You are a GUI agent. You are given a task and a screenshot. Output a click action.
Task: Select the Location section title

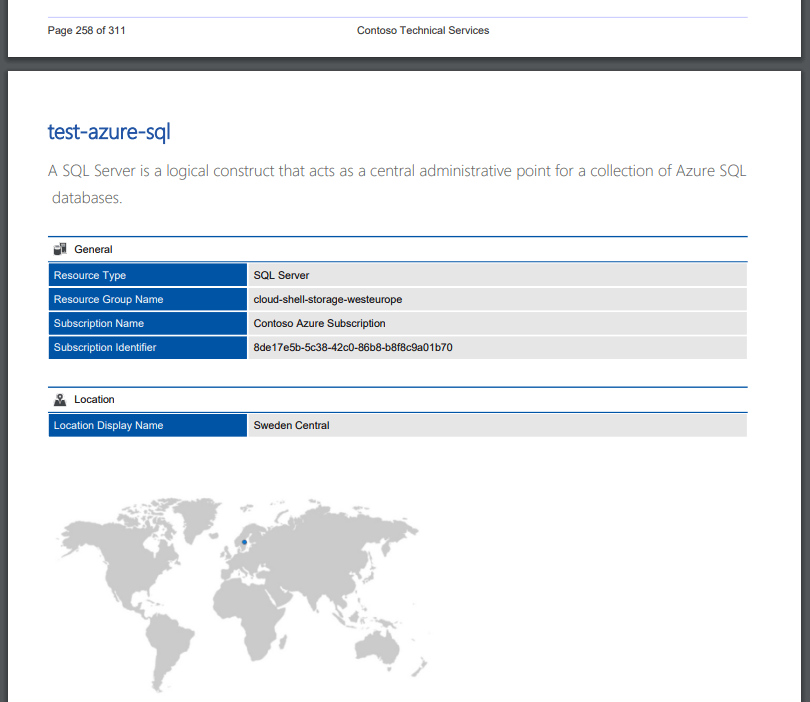tap(94, 399)
